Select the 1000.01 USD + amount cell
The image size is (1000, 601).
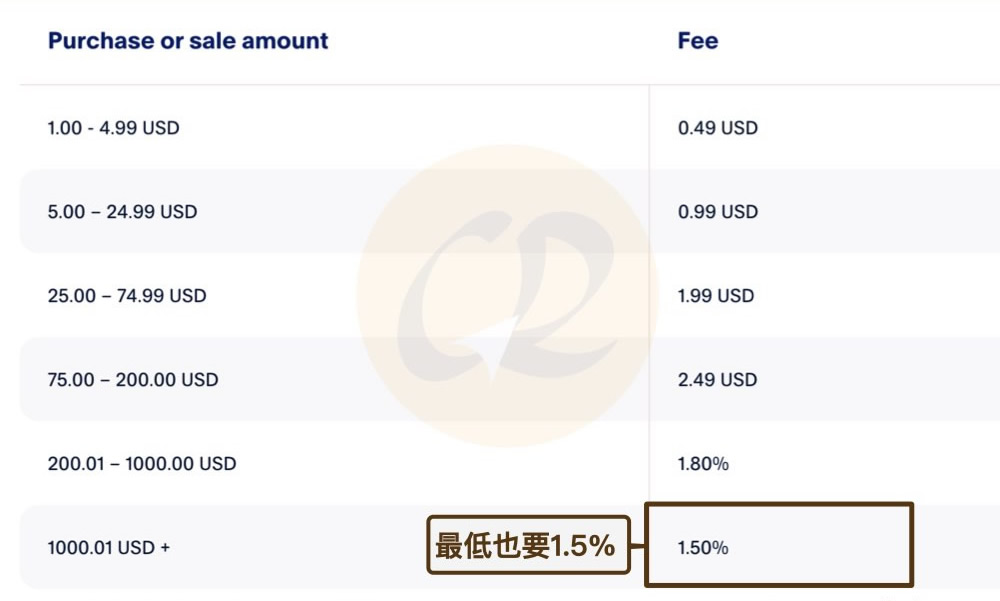(x=108, y=548)
